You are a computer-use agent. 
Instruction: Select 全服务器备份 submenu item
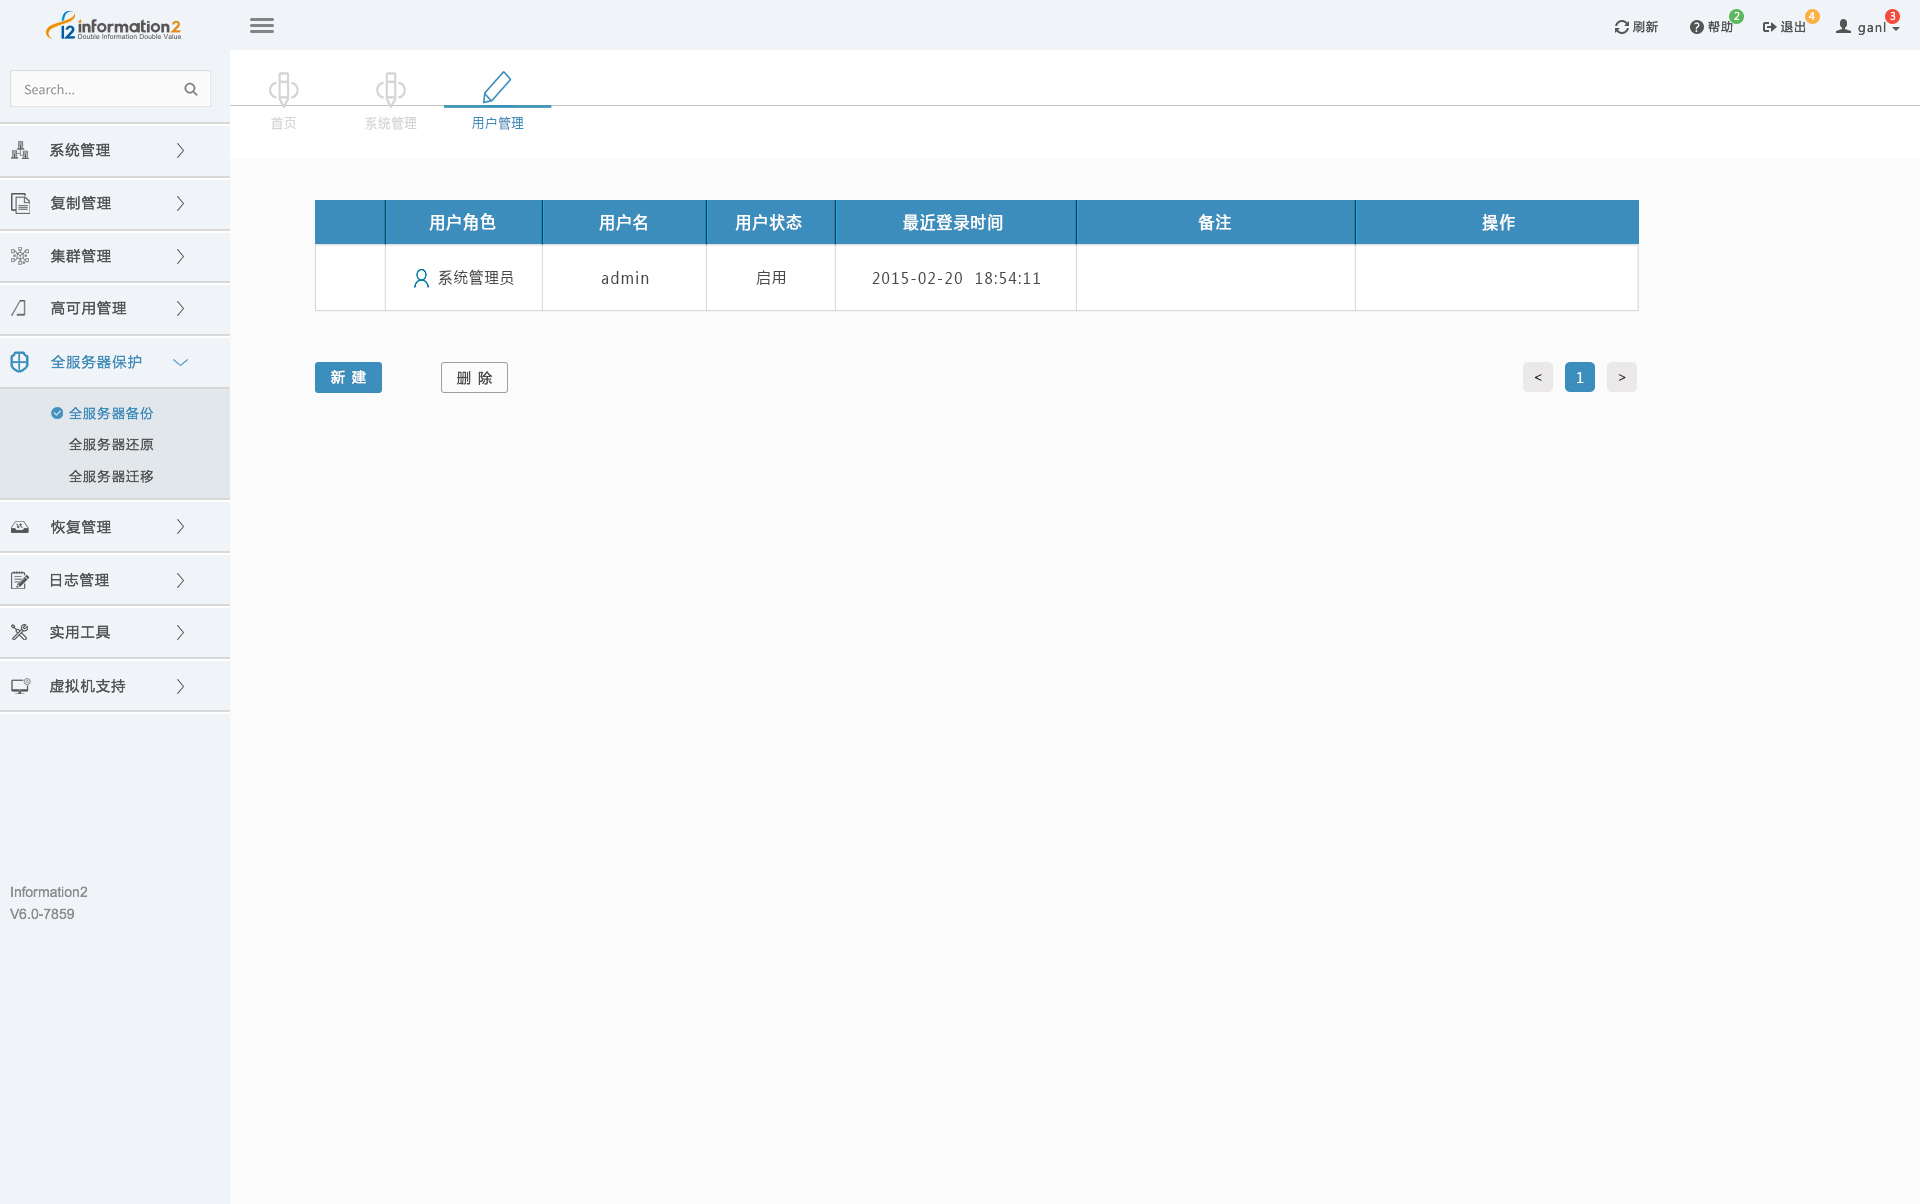click(x=110, y=413)
